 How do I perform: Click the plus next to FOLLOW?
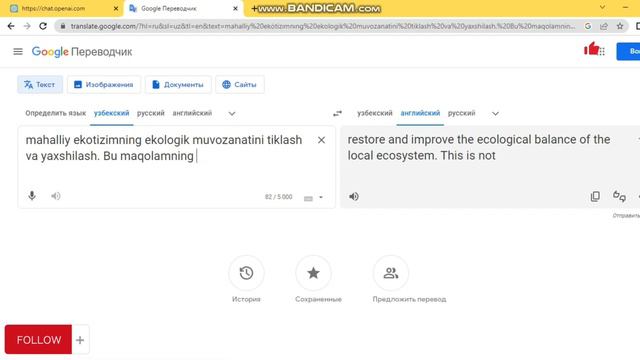pos(80,340)
